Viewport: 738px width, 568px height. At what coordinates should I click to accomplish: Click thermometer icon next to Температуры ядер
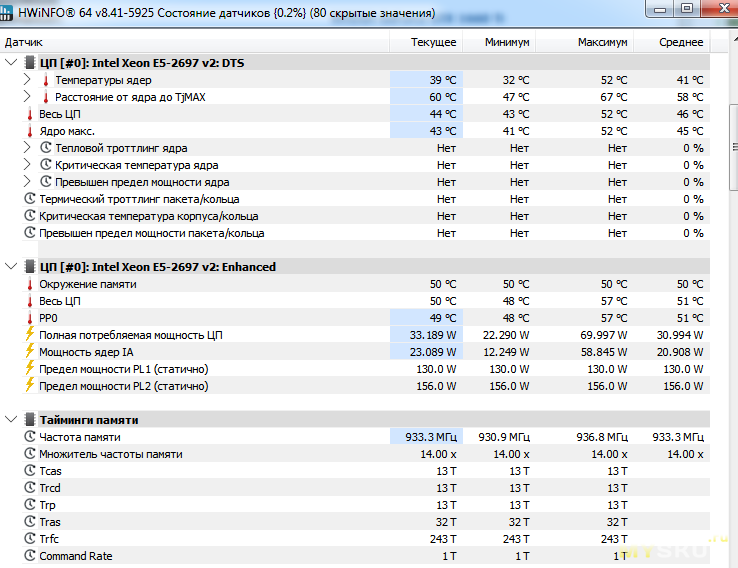45,80
